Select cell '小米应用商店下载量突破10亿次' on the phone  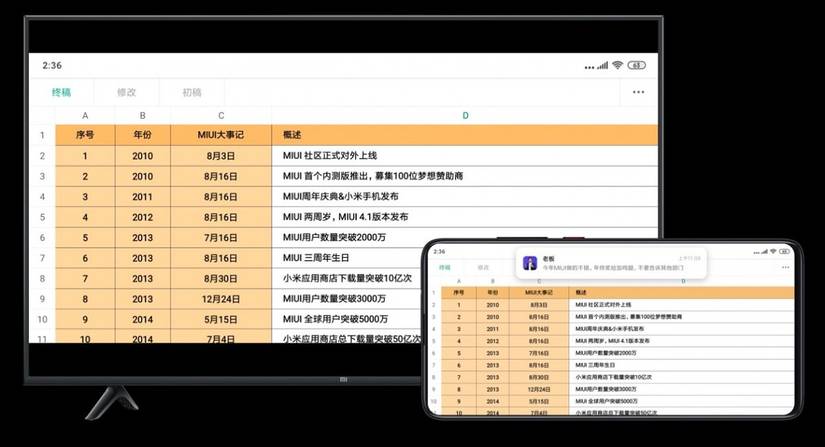[x=681, y=377]
